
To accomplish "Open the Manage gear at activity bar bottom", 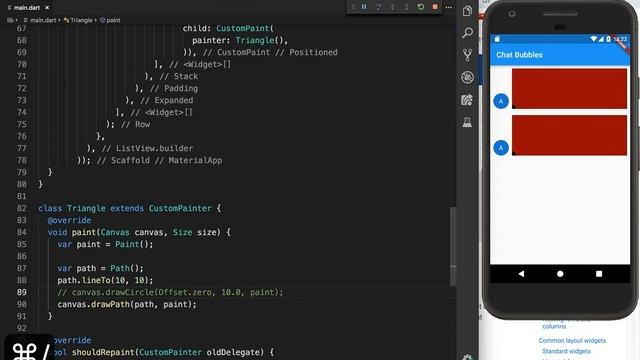I will coord(467,357).
